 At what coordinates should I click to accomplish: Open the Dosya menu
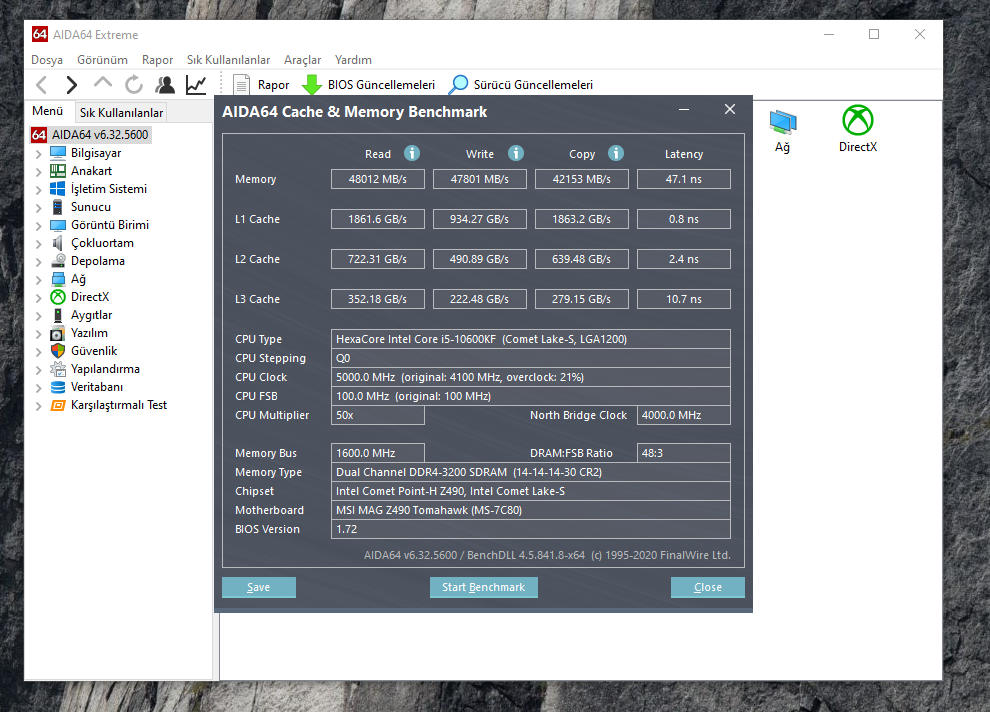(x=47, y=60)
